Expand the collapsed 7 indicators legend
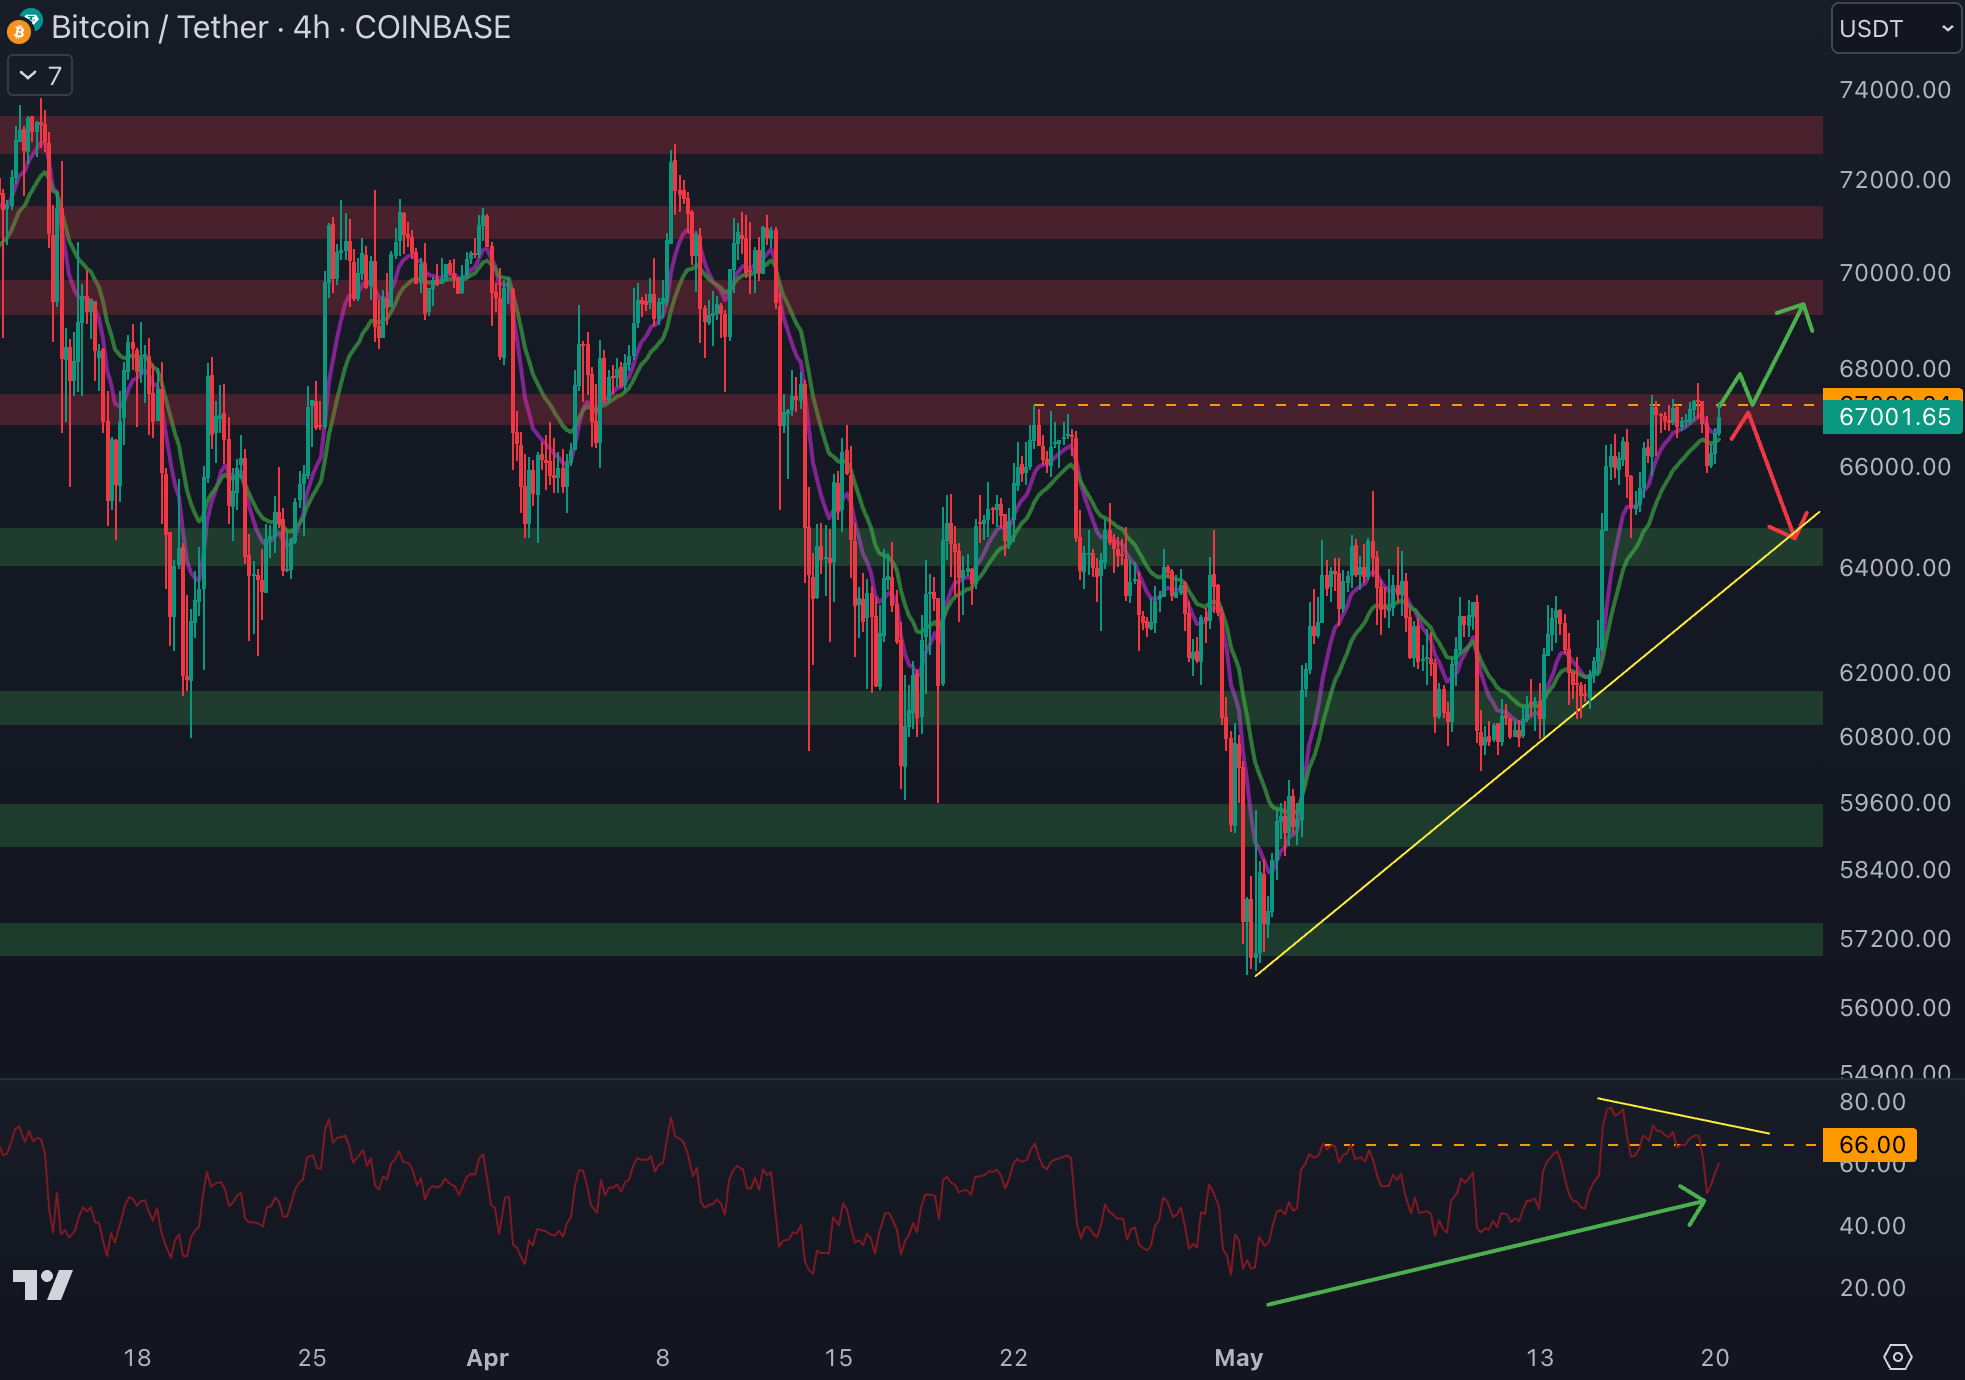 [x=40, y=76]
